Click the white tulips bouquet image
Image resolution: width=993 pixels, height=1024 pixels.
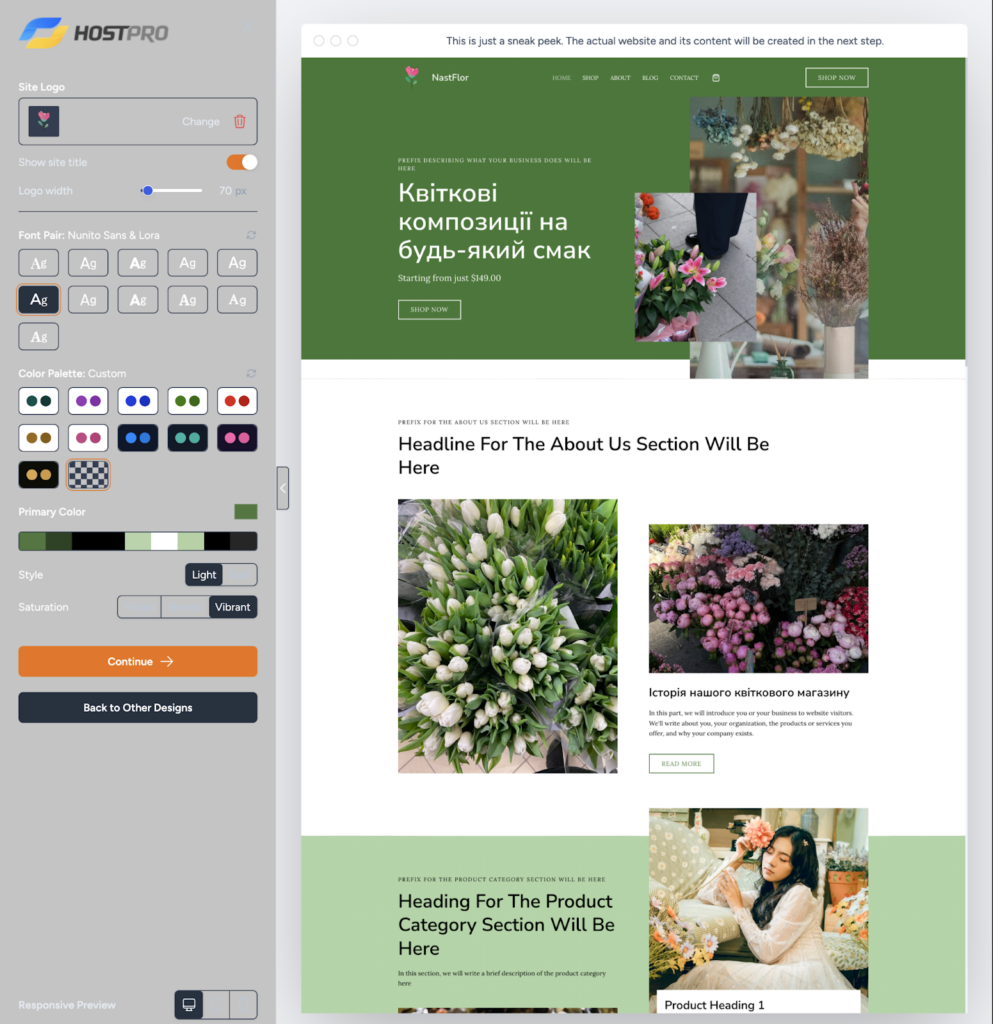(x=507, y=636)
